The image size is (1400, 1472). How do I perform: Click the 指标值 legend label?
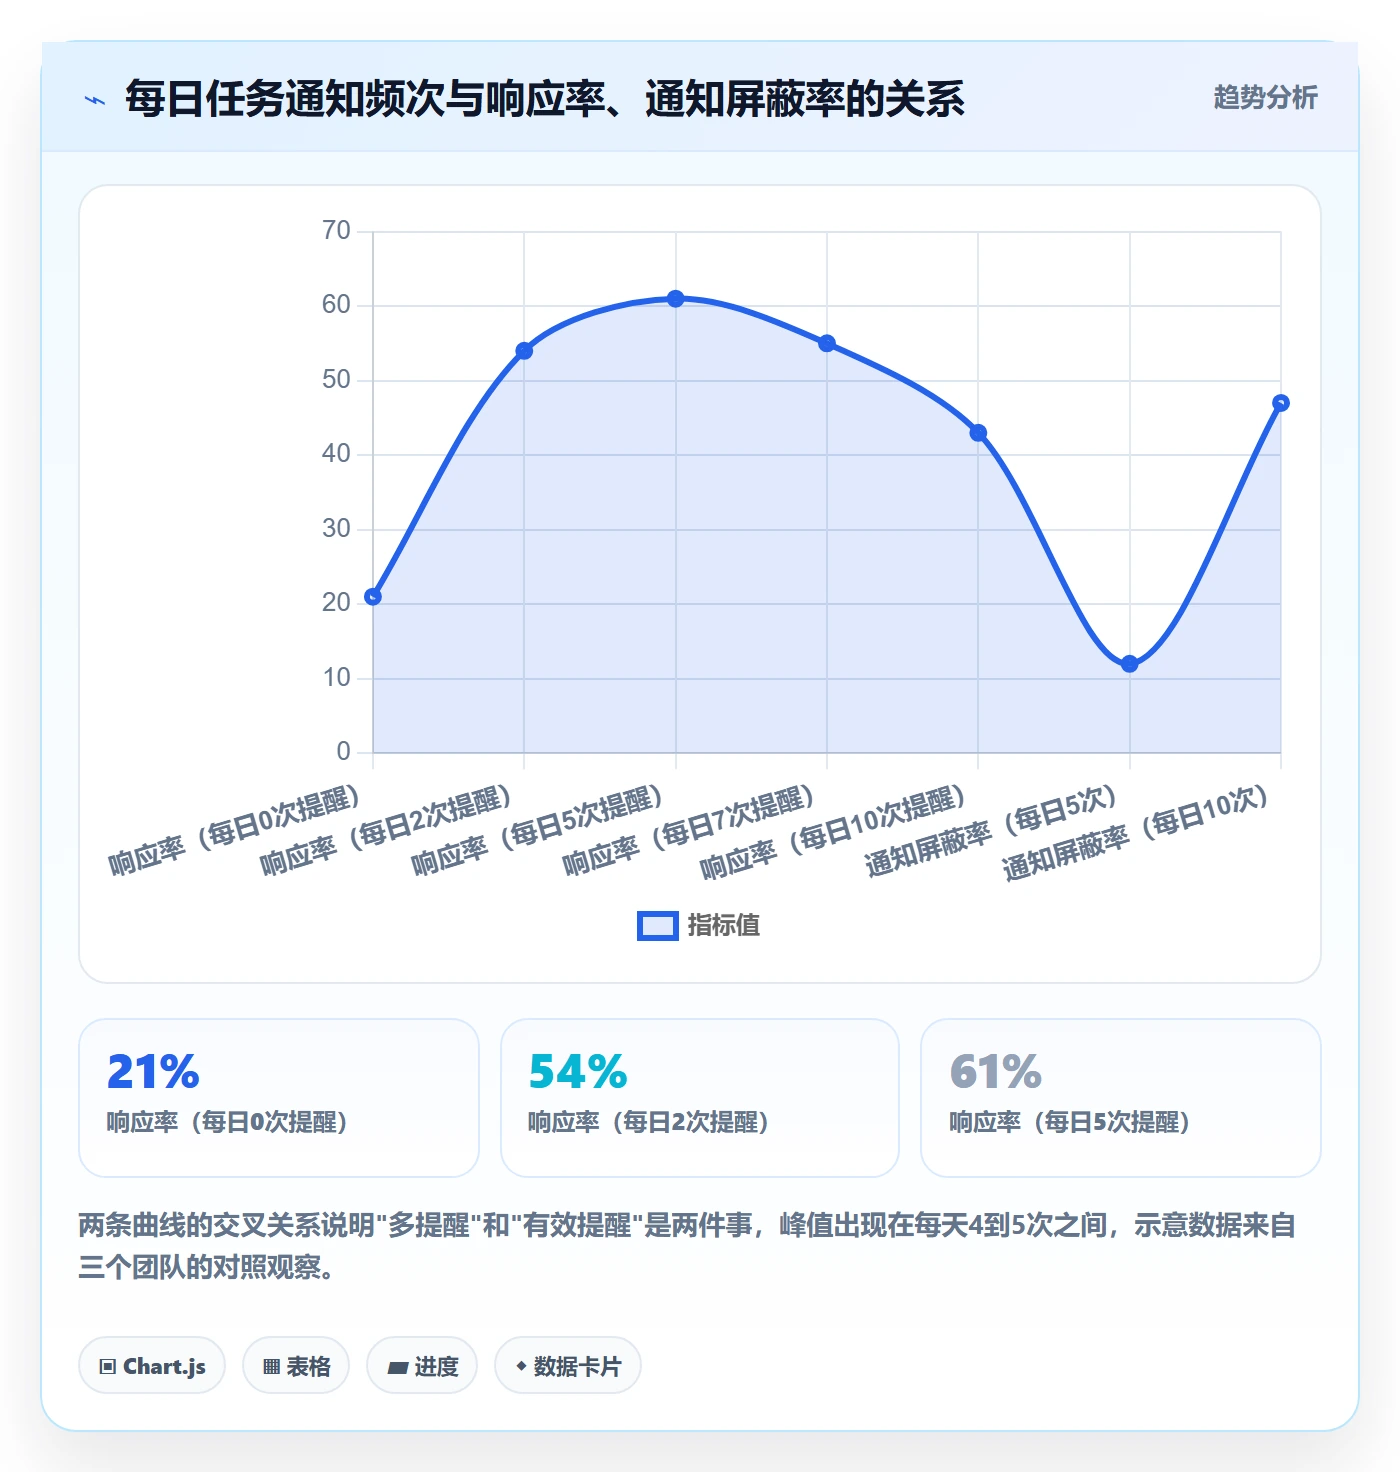pos(724,926)
